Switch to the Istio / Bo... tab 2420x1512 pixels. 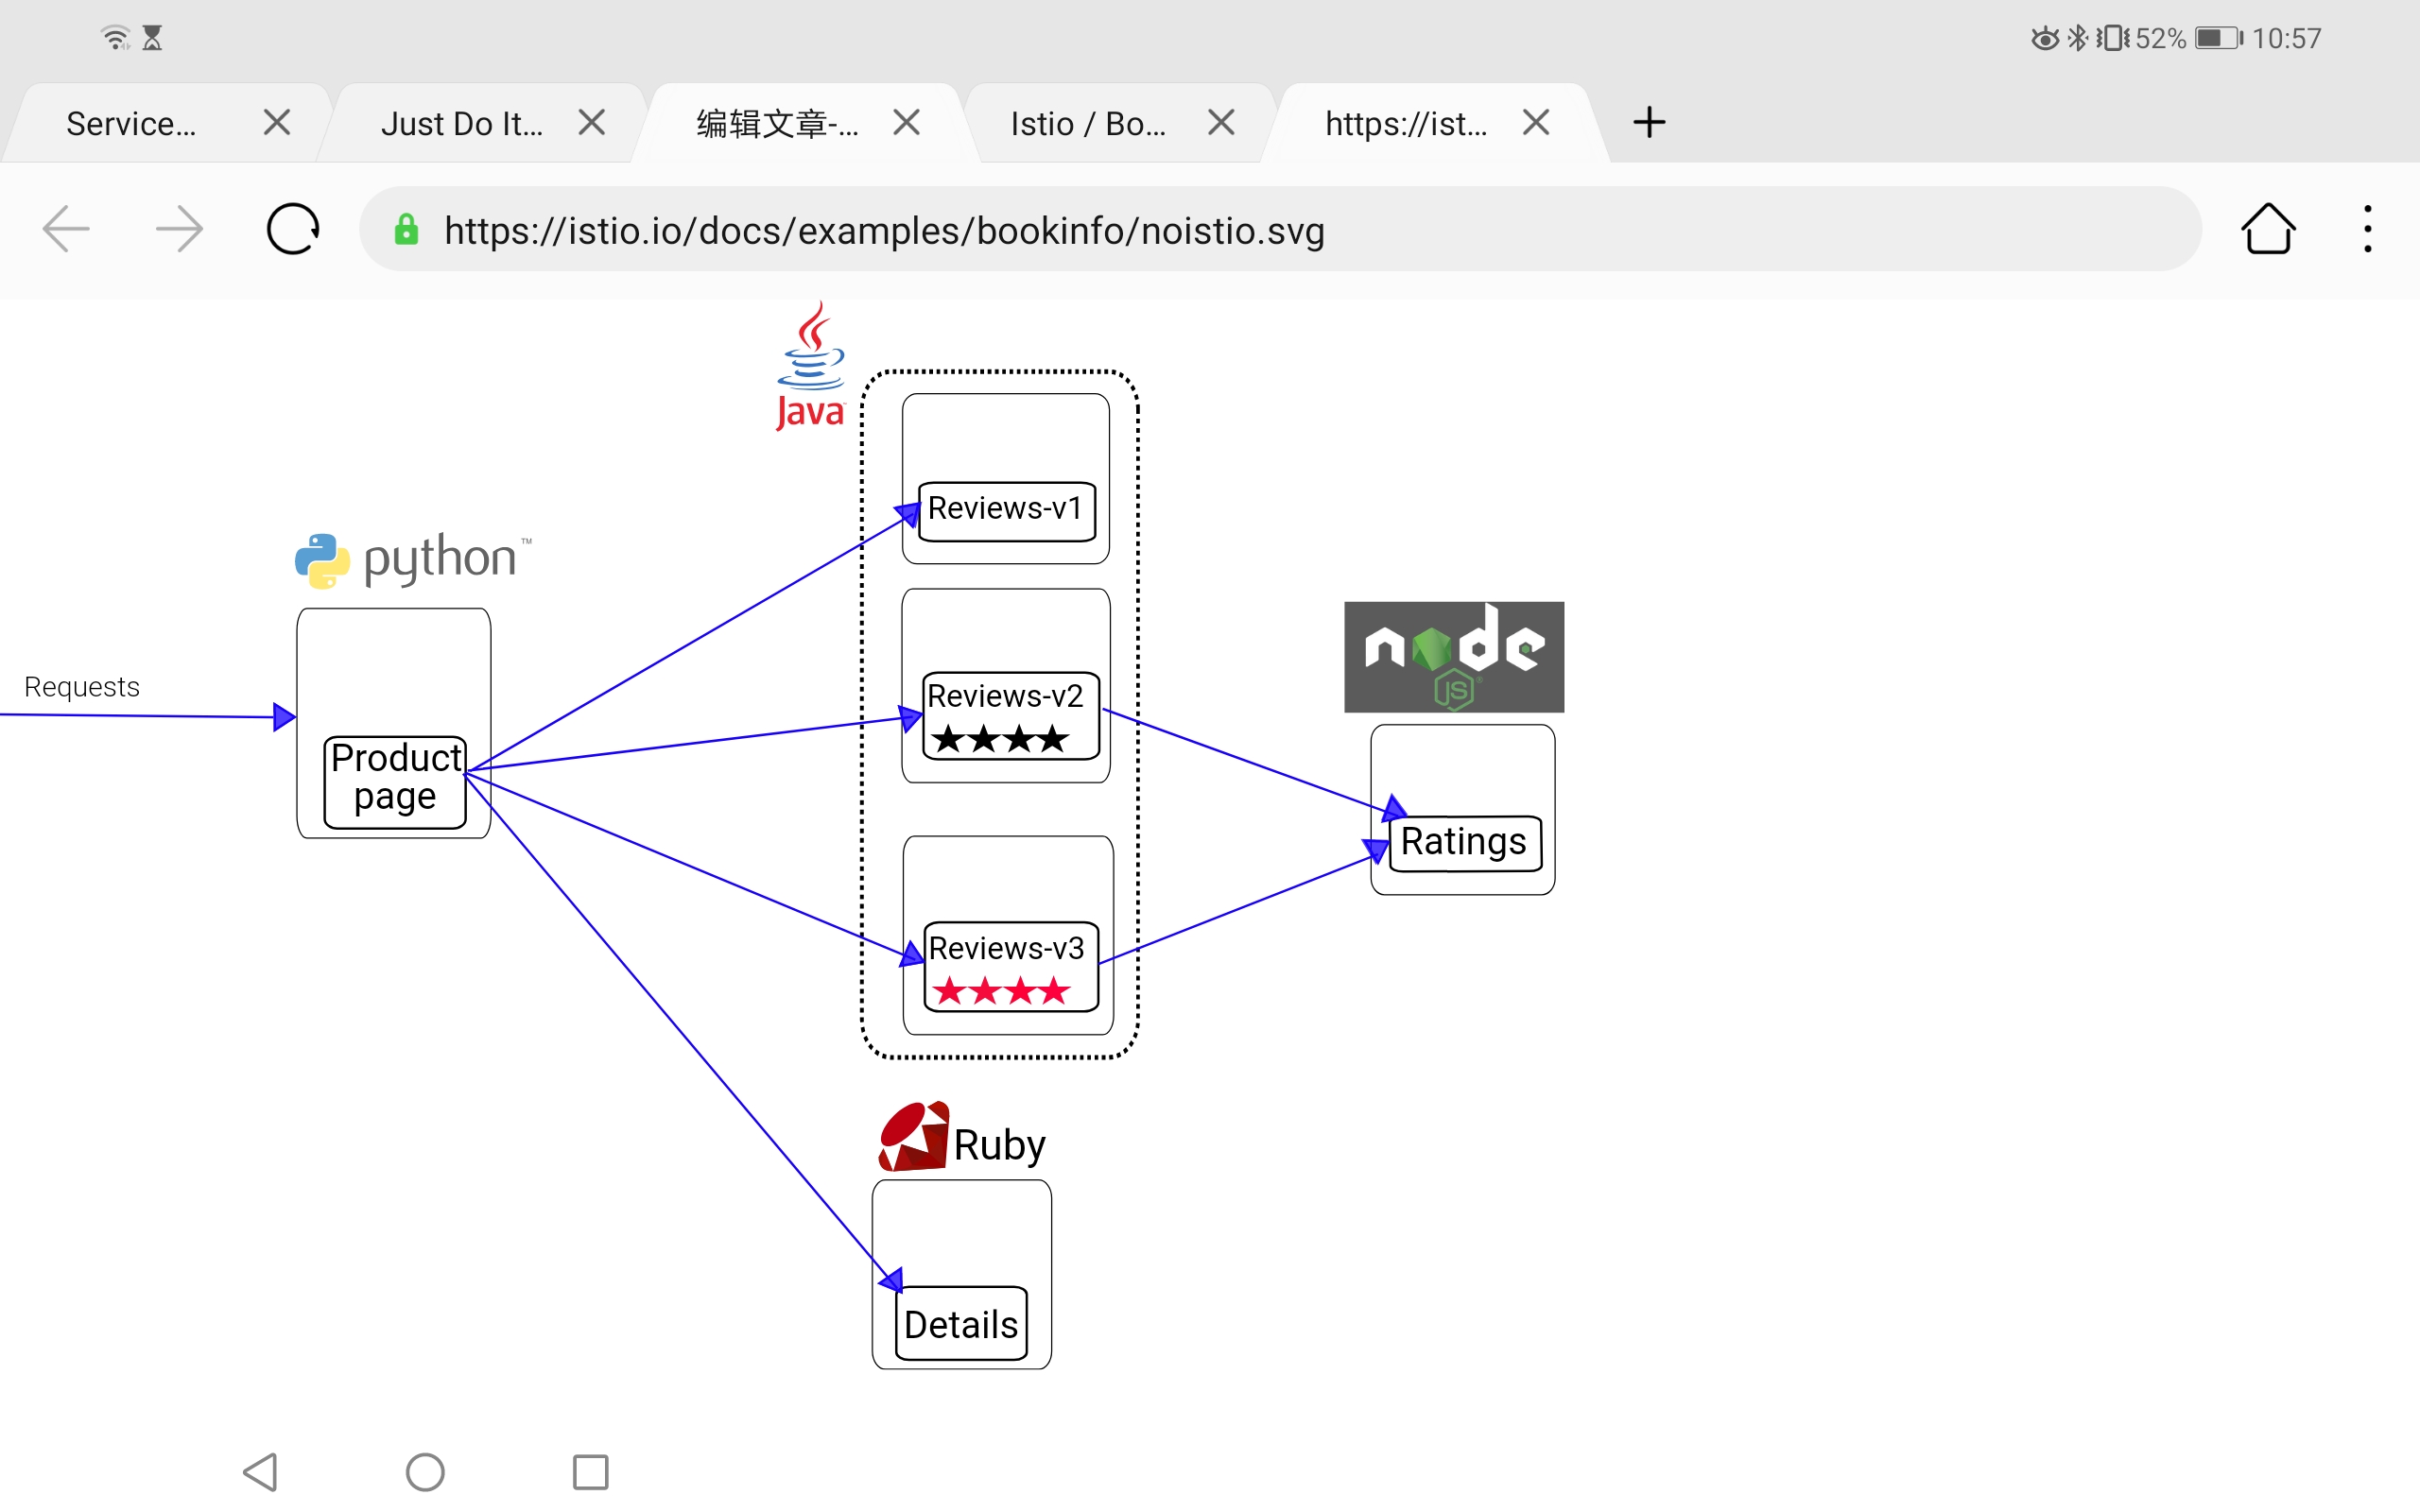click(x=1087, y=124)
